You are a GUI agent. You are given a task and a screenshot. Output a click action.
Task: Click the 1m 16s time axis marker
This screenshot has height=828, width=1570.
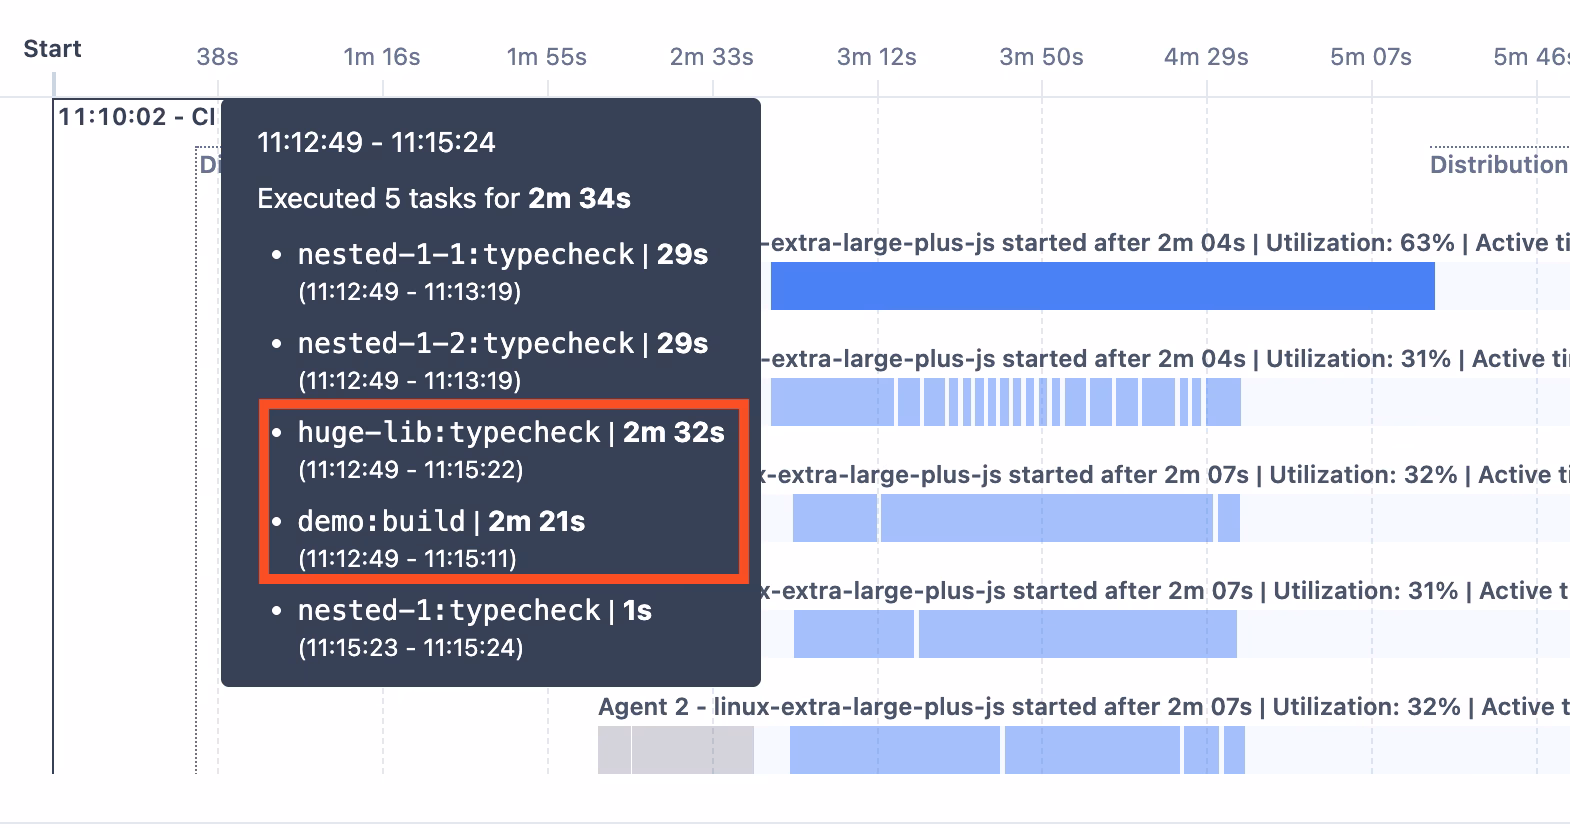(x=382, y=57)
